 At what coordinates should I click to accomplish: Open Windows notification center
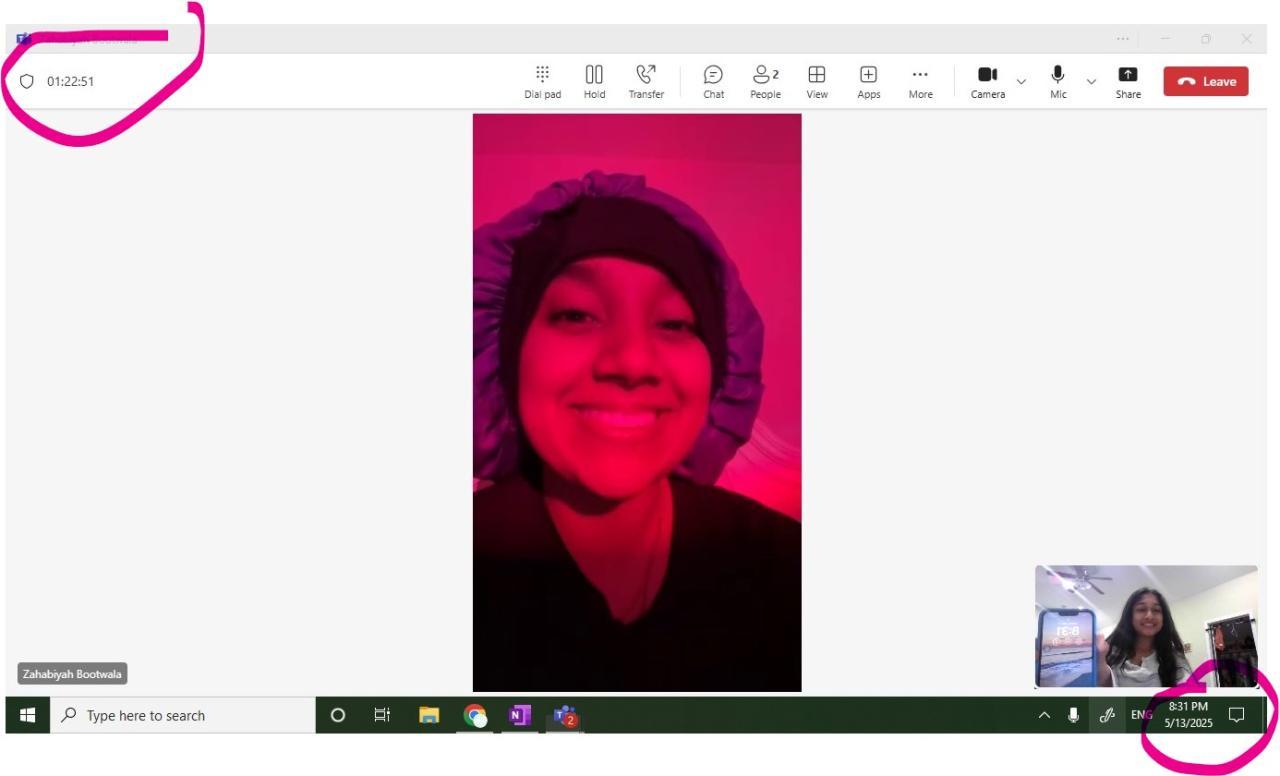[x=1237, y=714]
